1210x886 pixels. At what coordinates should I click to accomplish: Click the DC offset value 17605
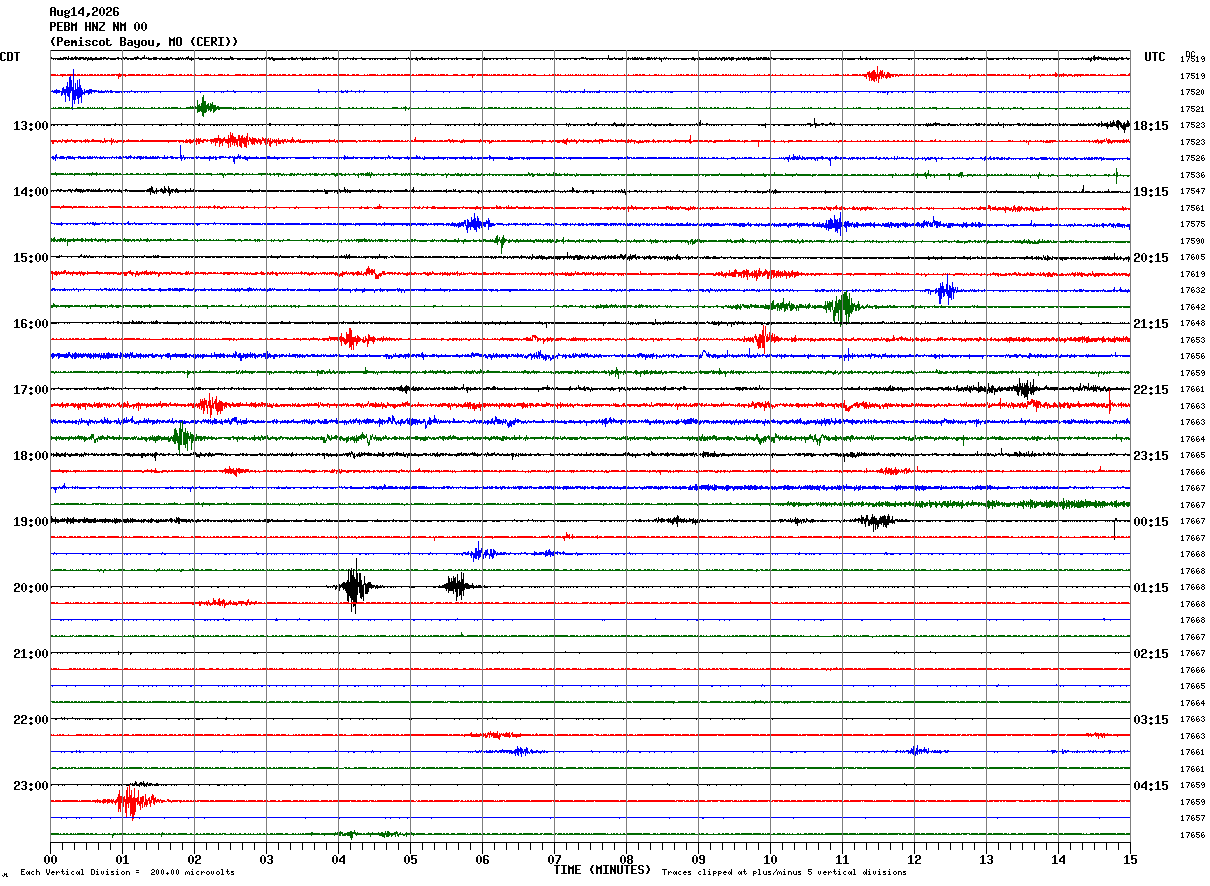(x=1192, y=258)
